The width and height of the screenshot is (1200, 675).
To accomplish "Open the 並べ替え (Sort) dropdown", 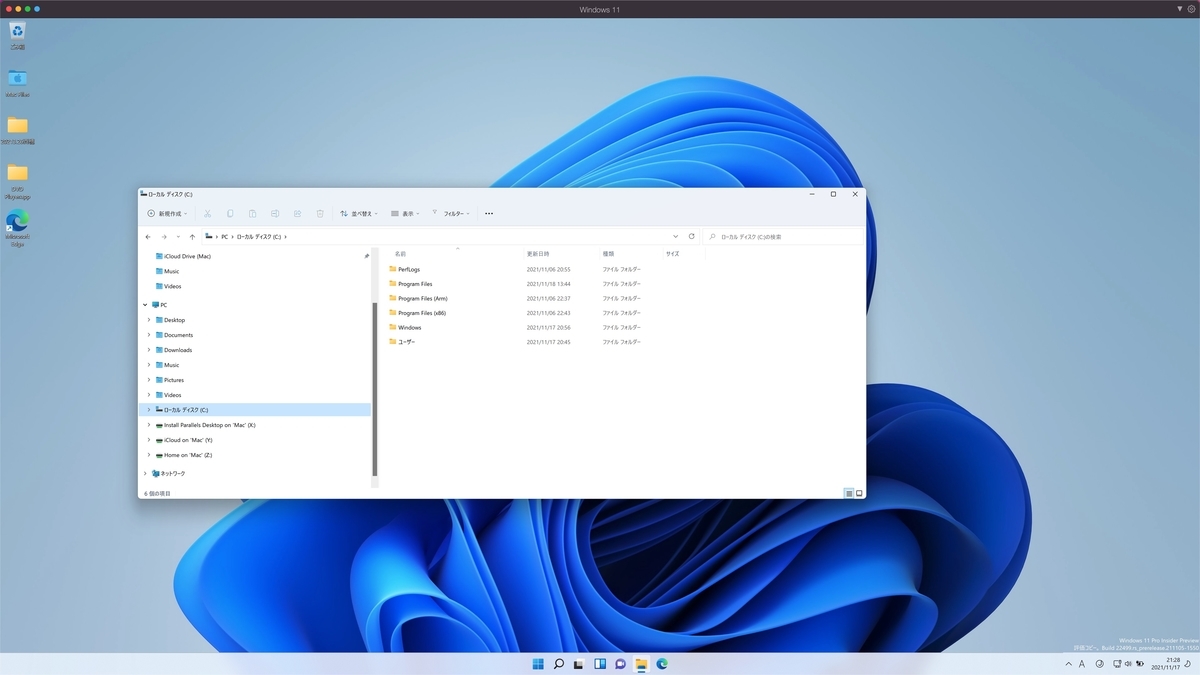I will pyautogui.click(x=358, y=213).
